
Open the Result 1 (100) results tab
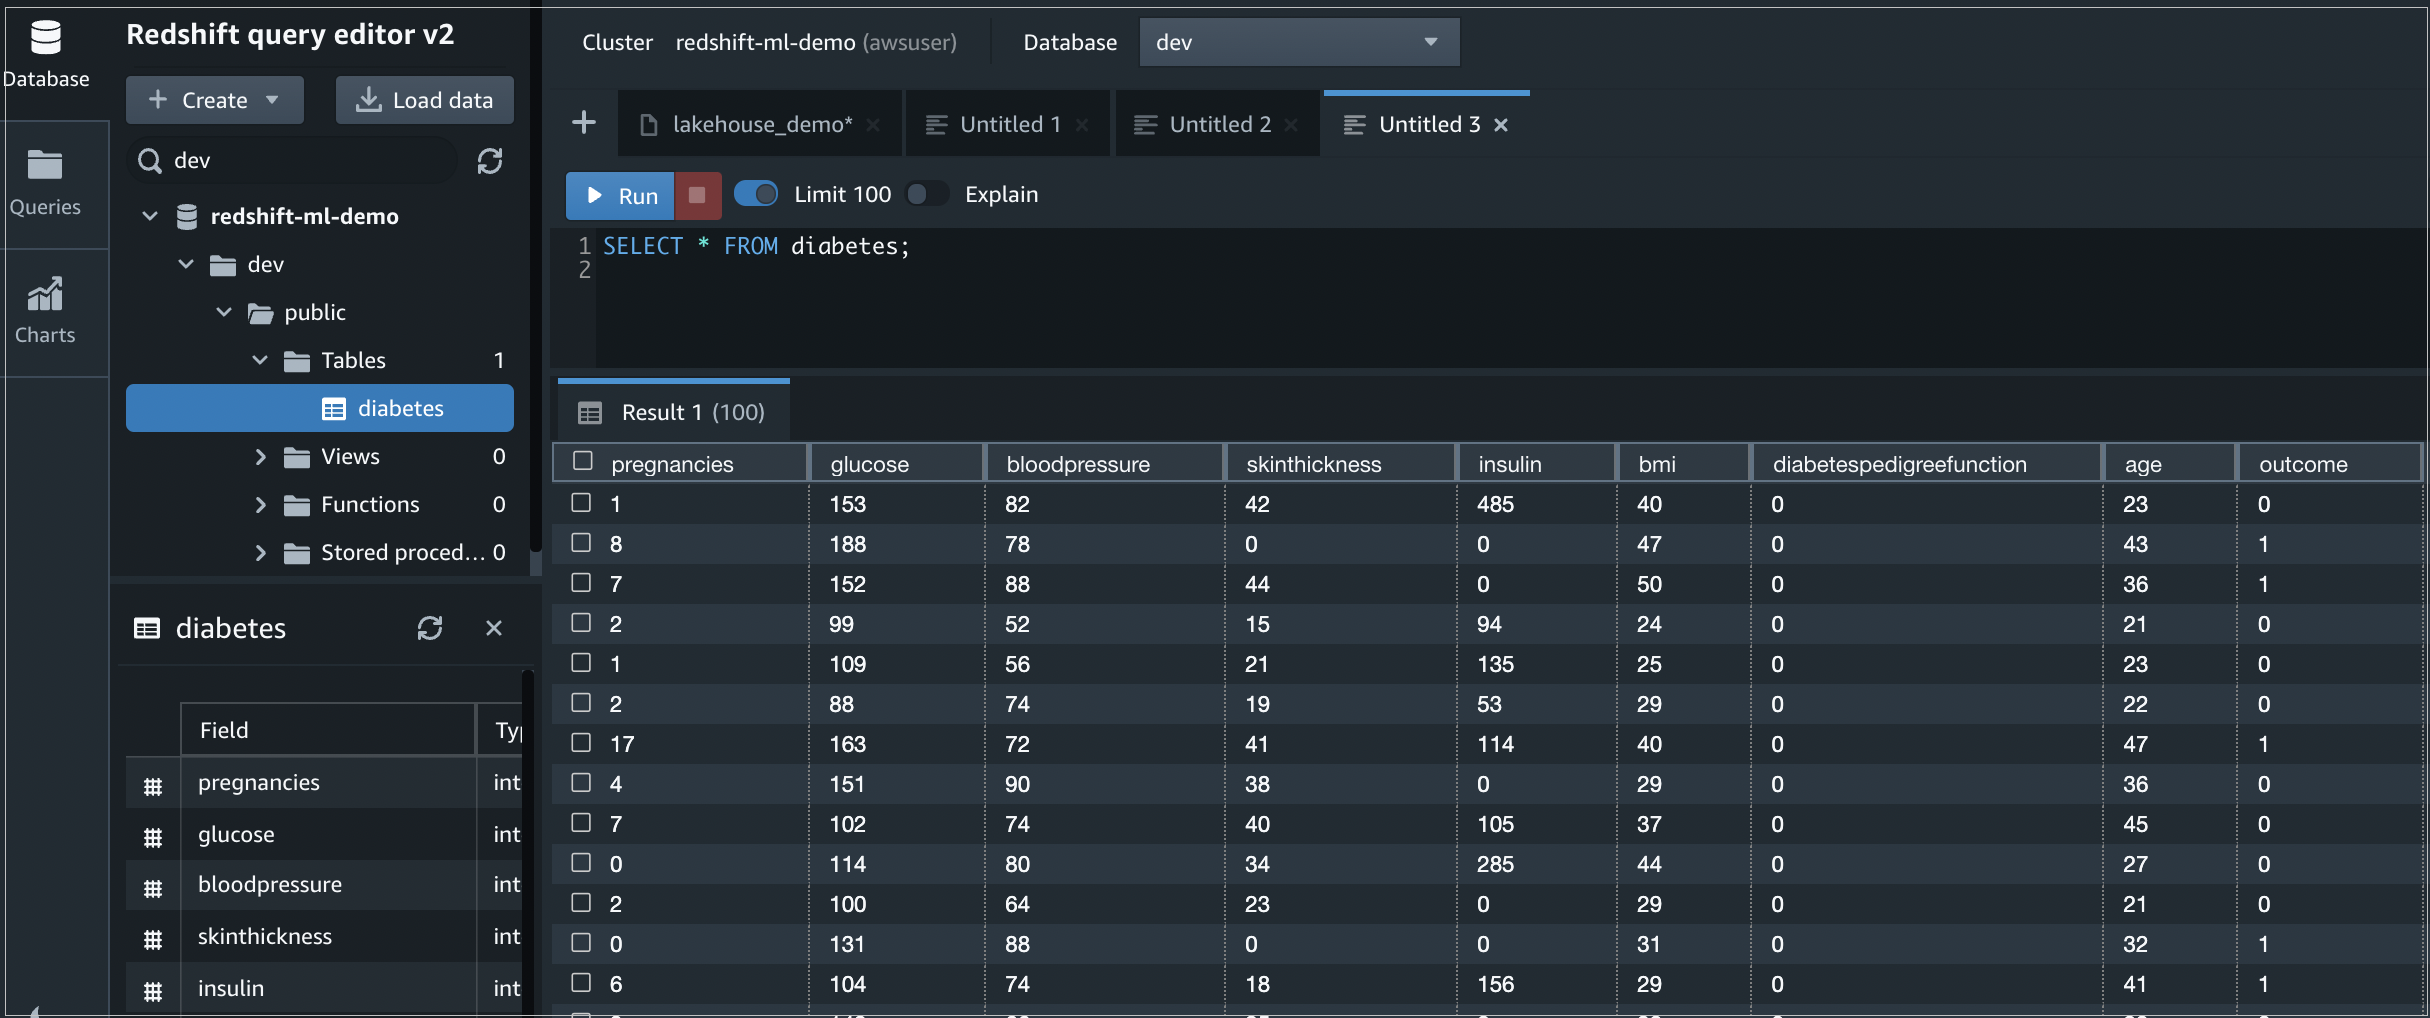674,412
